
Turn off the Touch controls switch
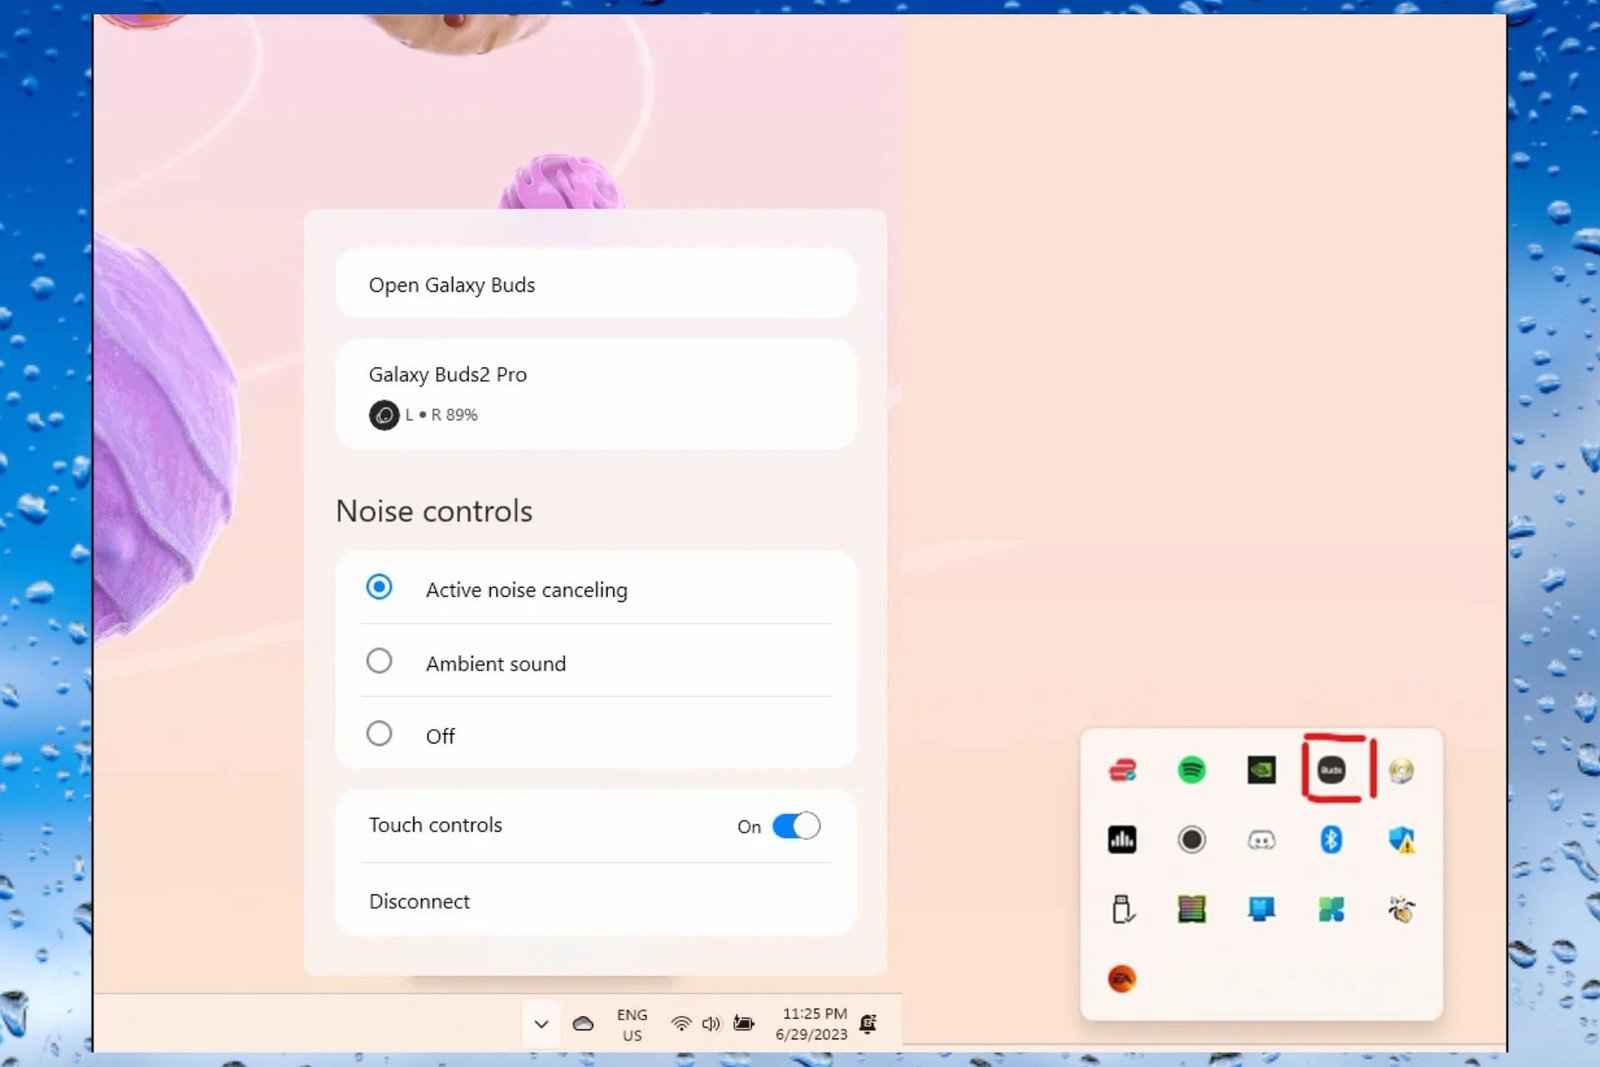(796, 826)
